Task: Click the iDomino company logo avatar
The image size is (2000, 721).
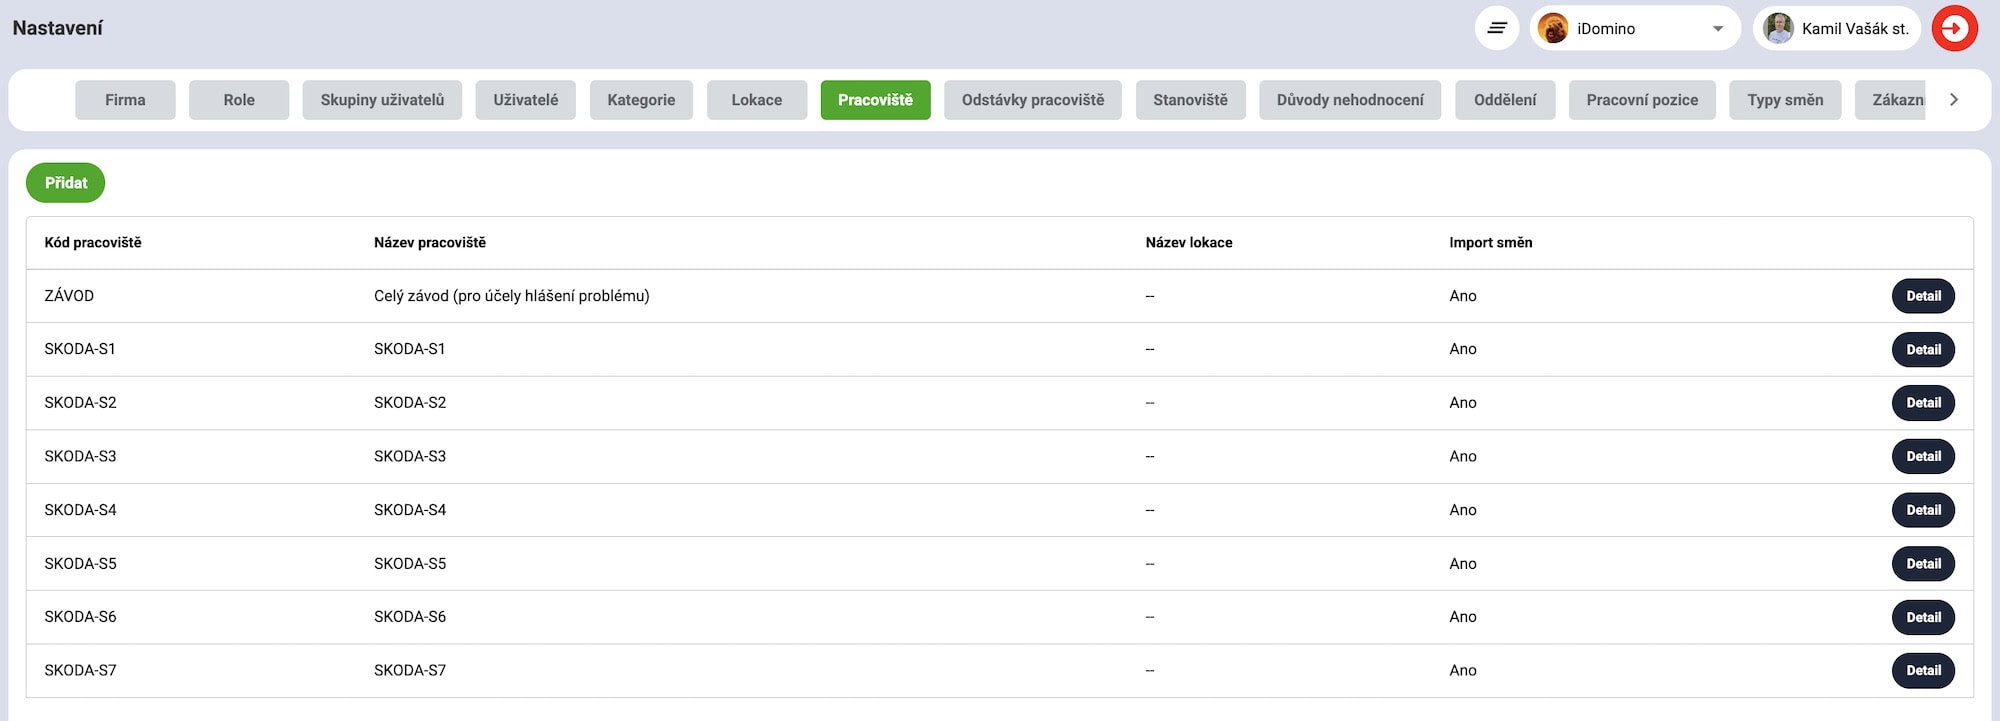Action: pos(1553,28)
